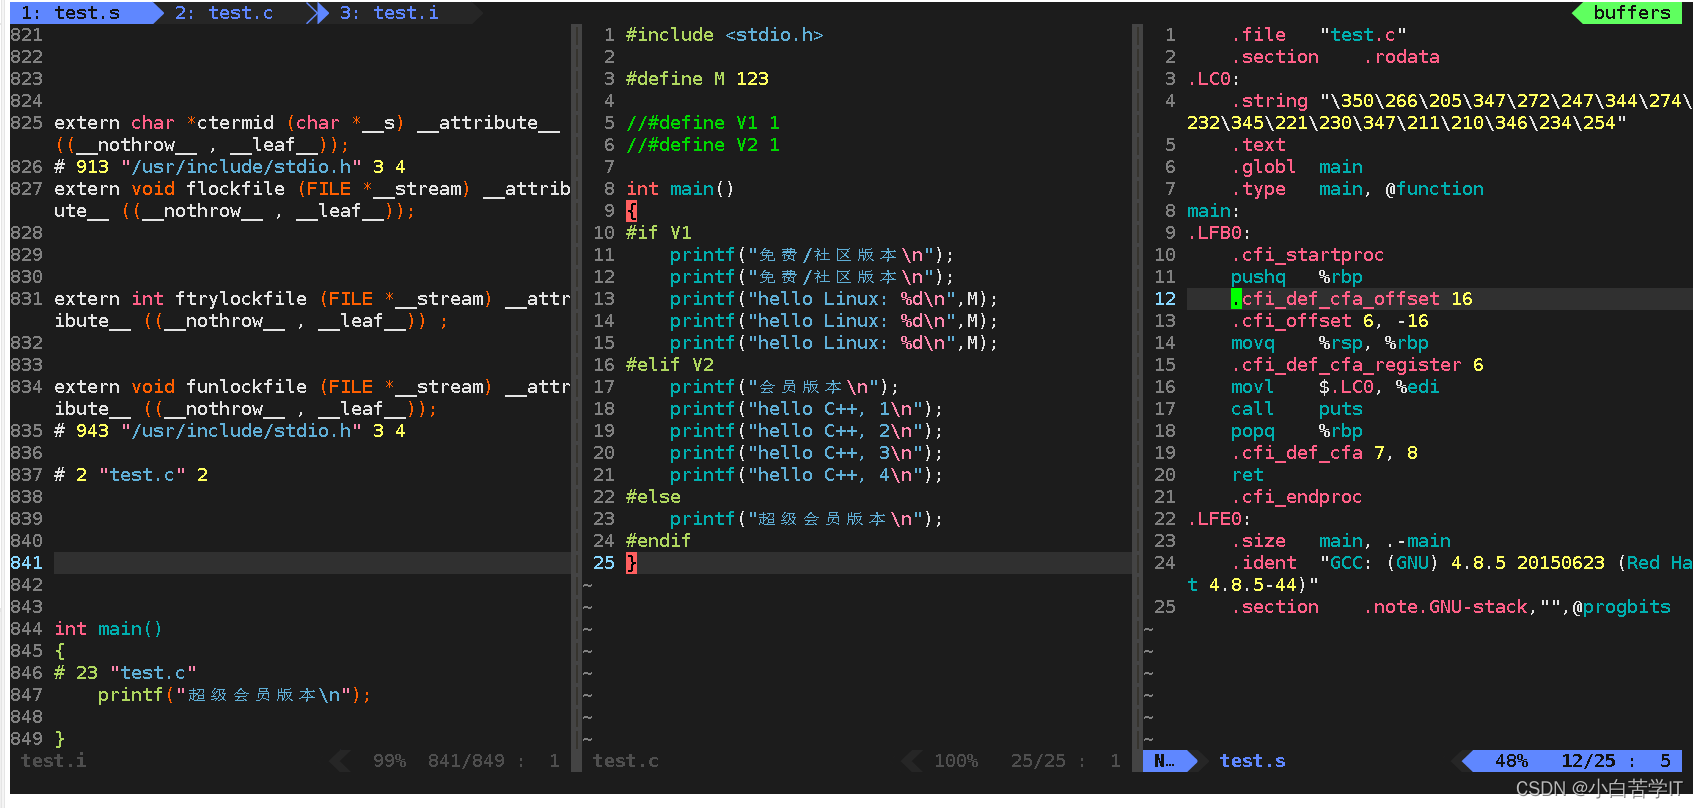
Task: Click the .globl main directive
Action: coord(1297,167)
